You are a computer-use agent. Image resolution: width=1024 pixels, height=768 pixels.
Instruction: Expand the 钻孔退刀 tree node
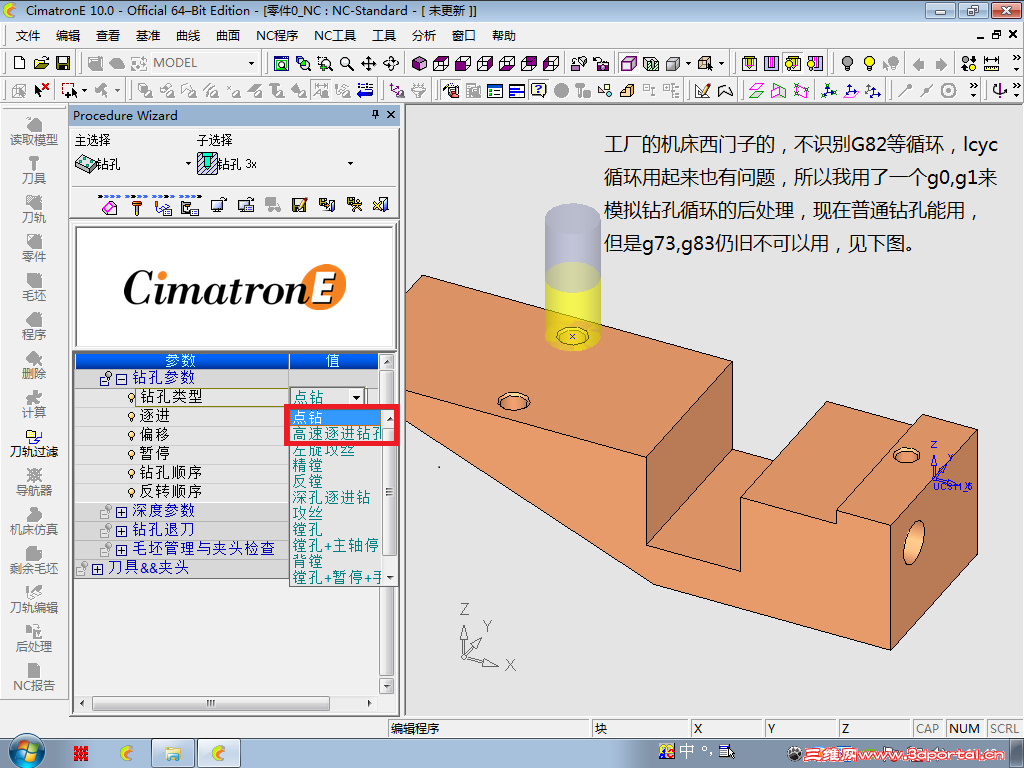[x=121, y=531]
